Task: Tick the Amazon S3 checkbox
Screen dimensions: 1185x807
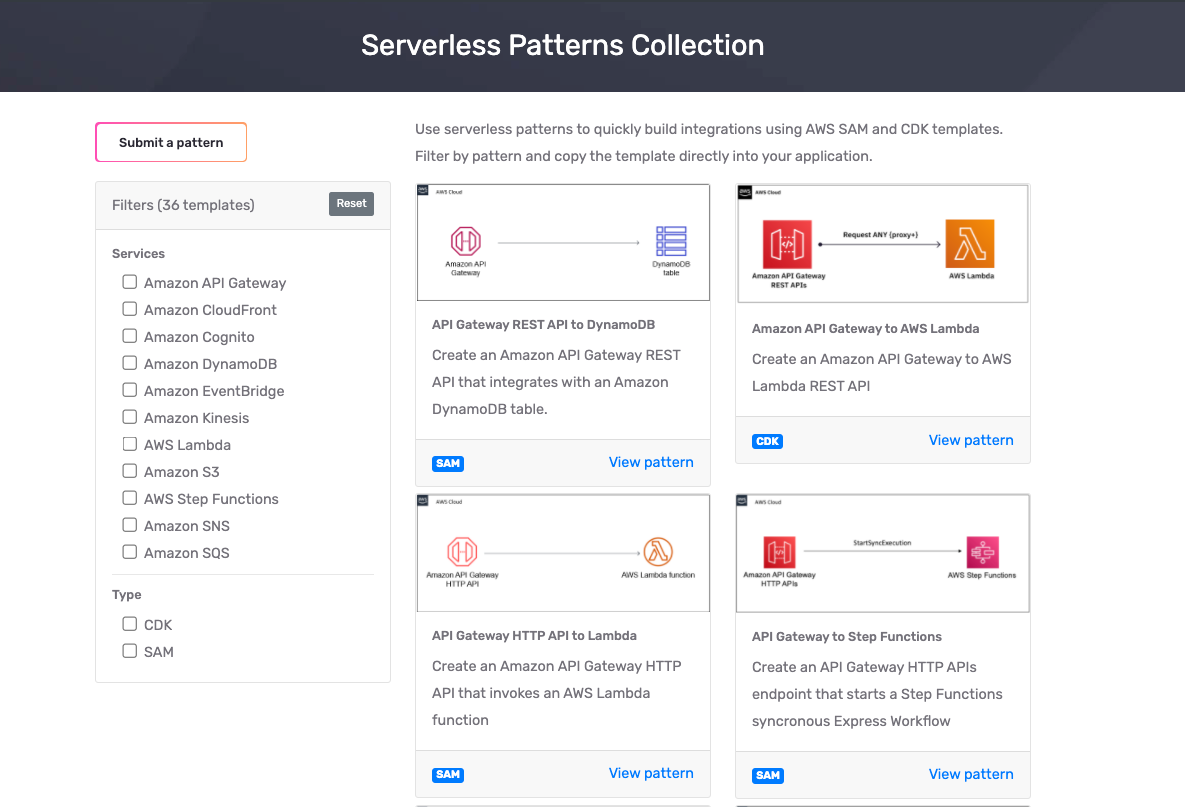Action: [x=130, y=472]
